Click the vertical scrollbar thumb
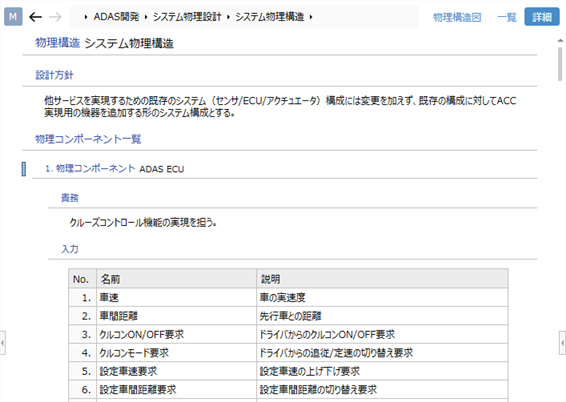This screenshot has width=566, height=402. point(560,64)
